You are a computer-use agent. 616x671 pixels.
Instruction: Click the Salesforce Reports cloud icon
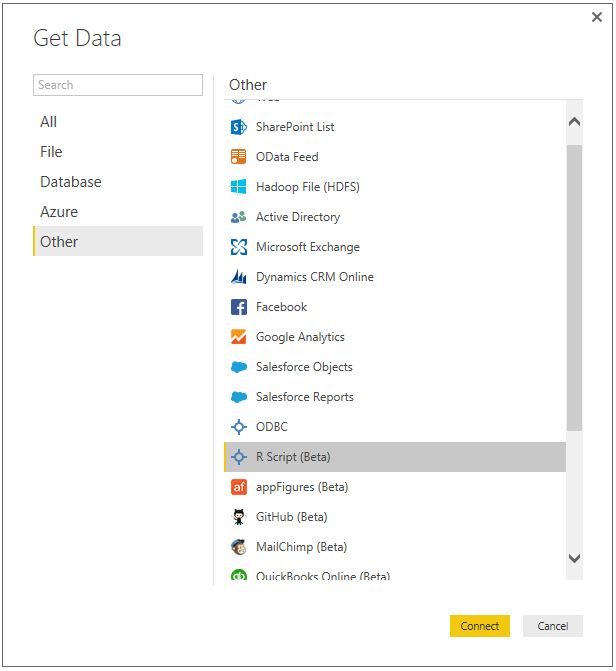[238, 397]
